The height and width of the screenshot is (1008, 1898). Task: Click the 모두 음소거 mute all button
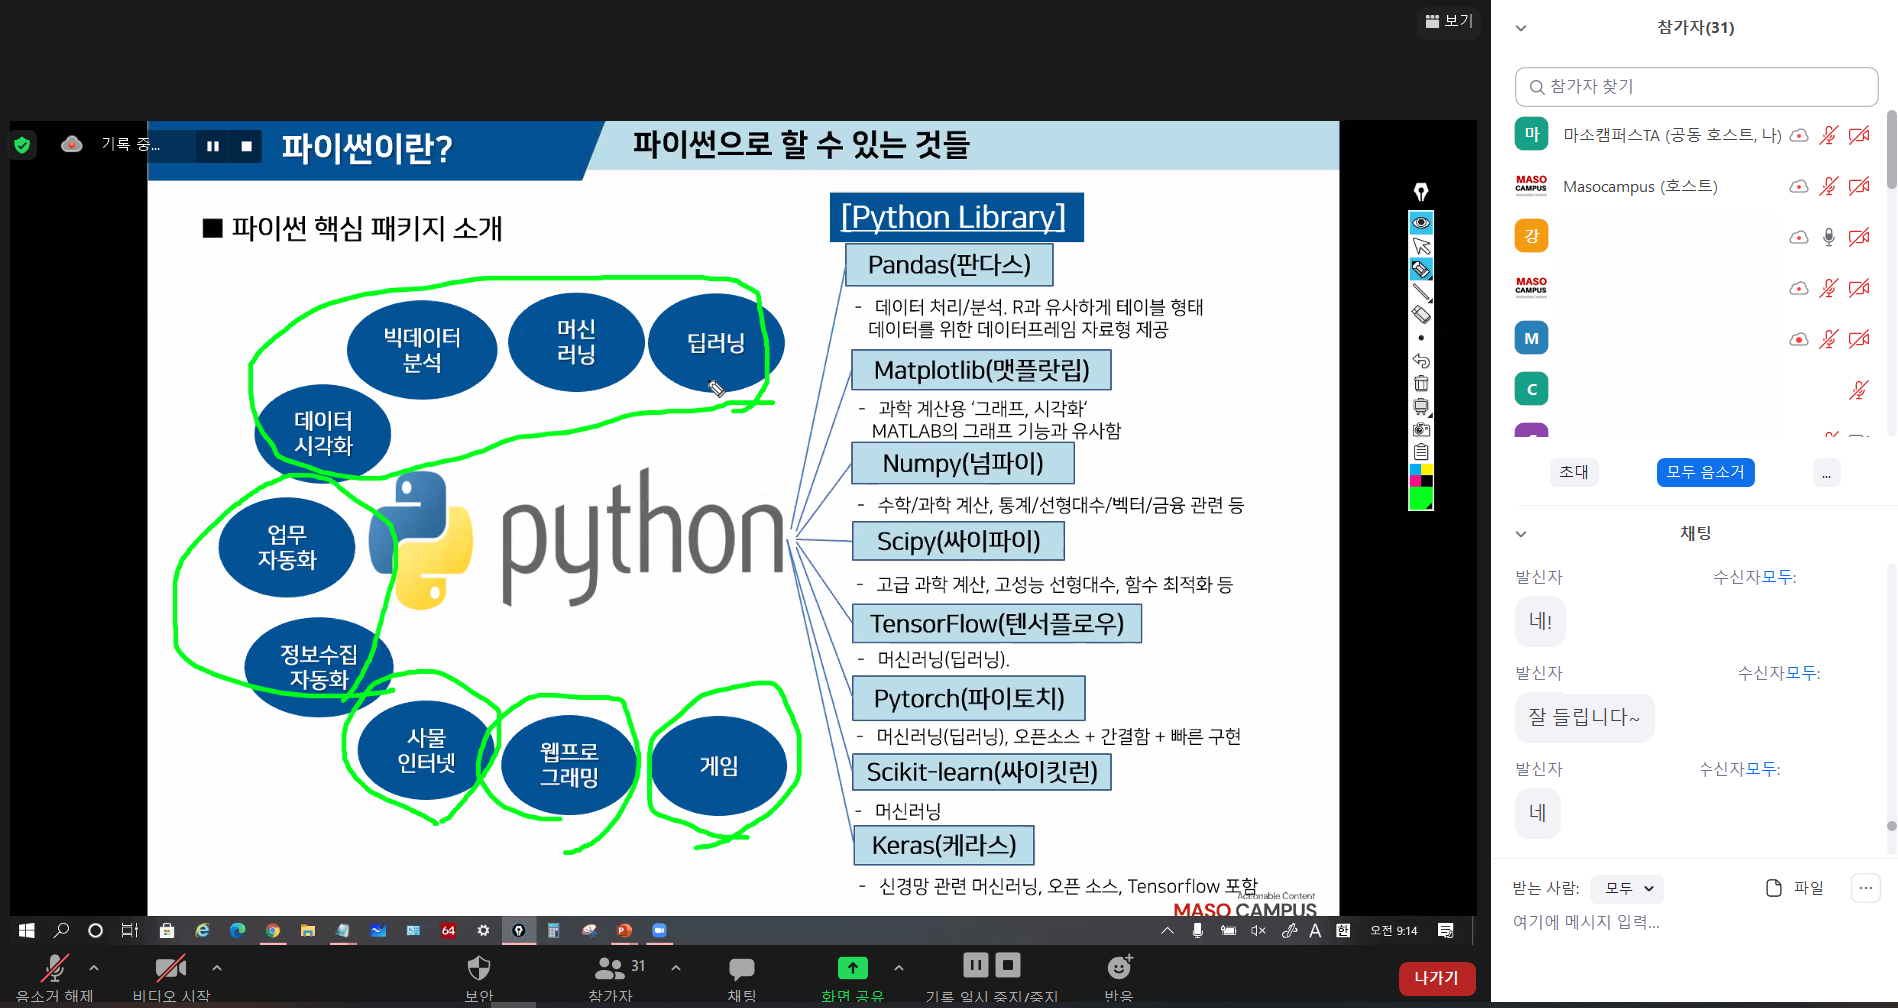point(1705,472)
